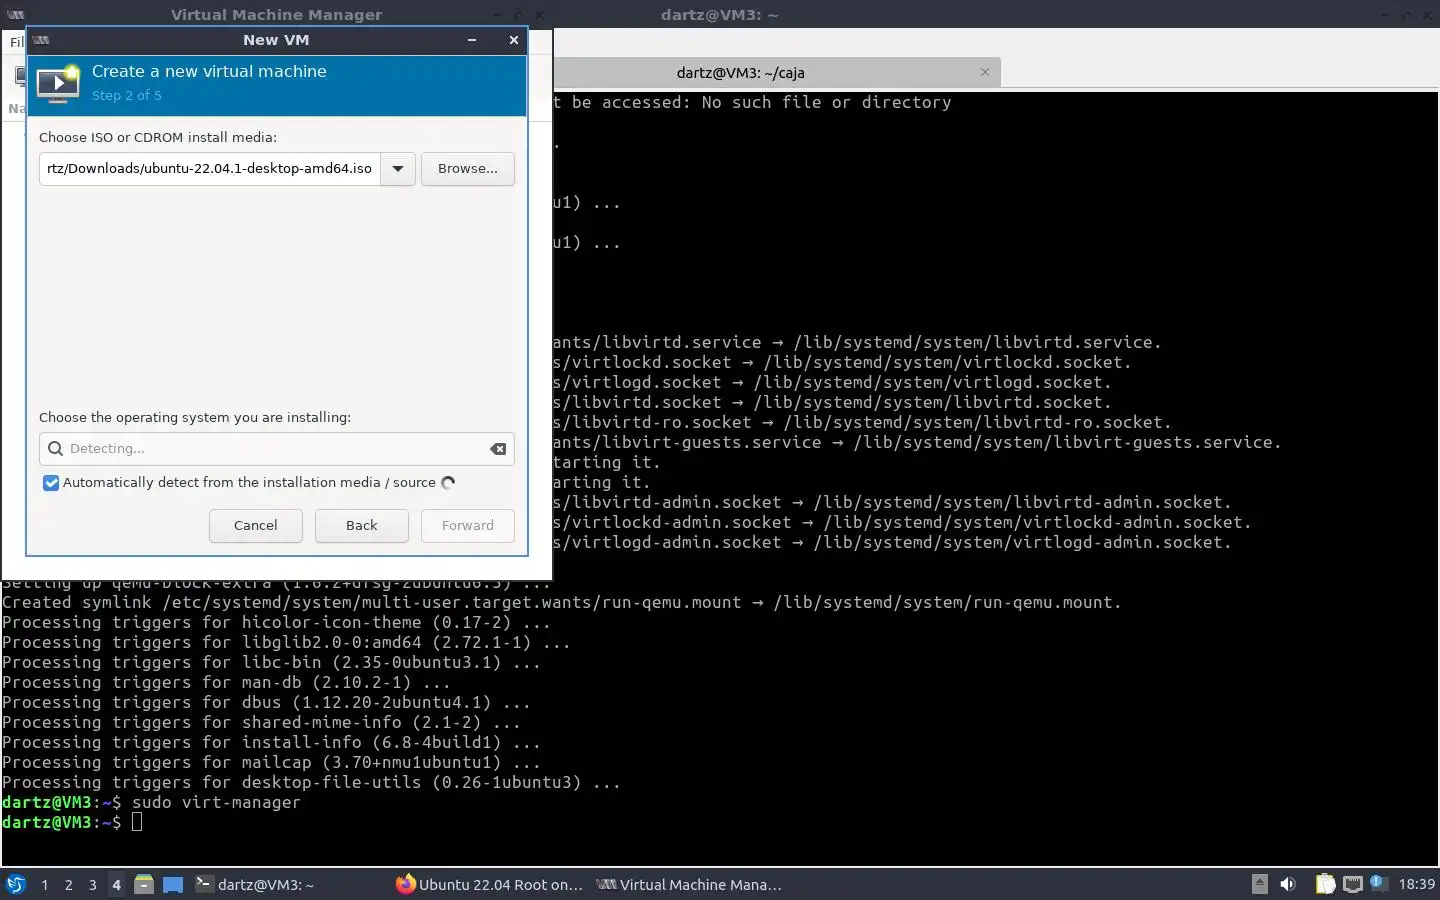Click the operating system Detecting search field
Viewport: 1440px width, 900px height.
point(277,449)
